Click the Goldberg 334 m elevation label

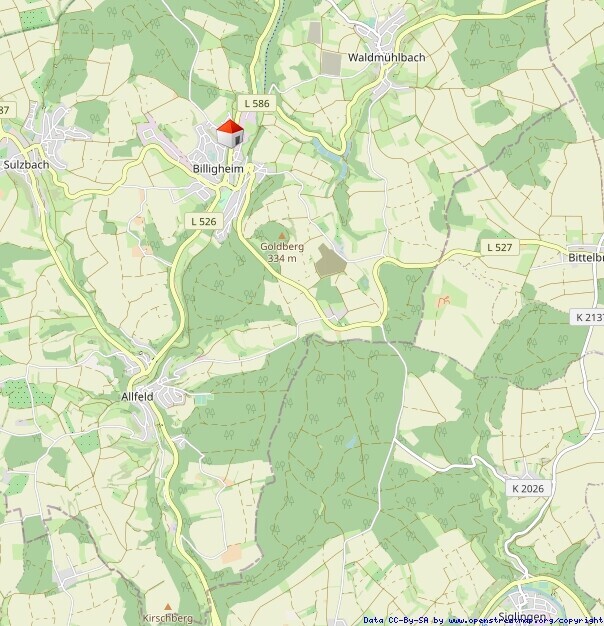coord(282,252)
